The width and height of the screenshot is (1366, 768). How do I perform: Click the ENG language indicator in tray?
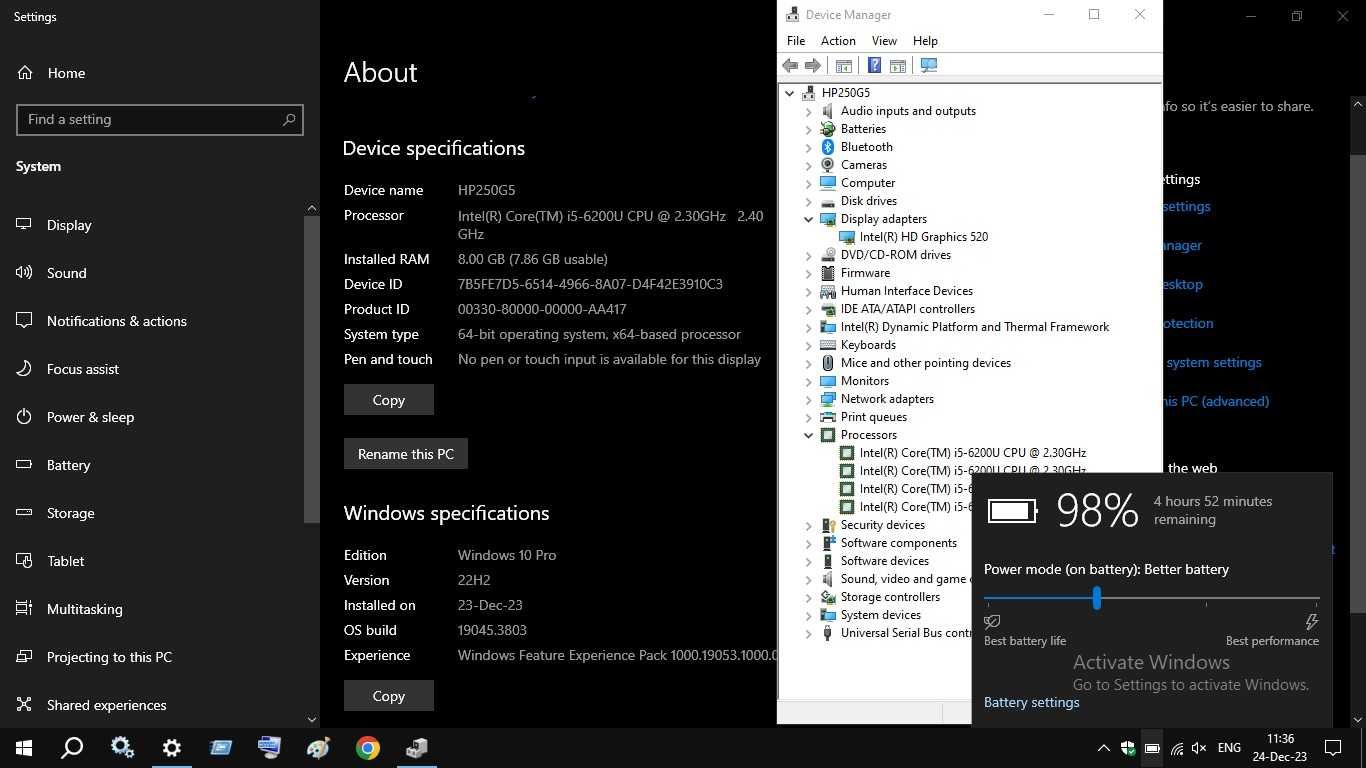click(1229, 748)
